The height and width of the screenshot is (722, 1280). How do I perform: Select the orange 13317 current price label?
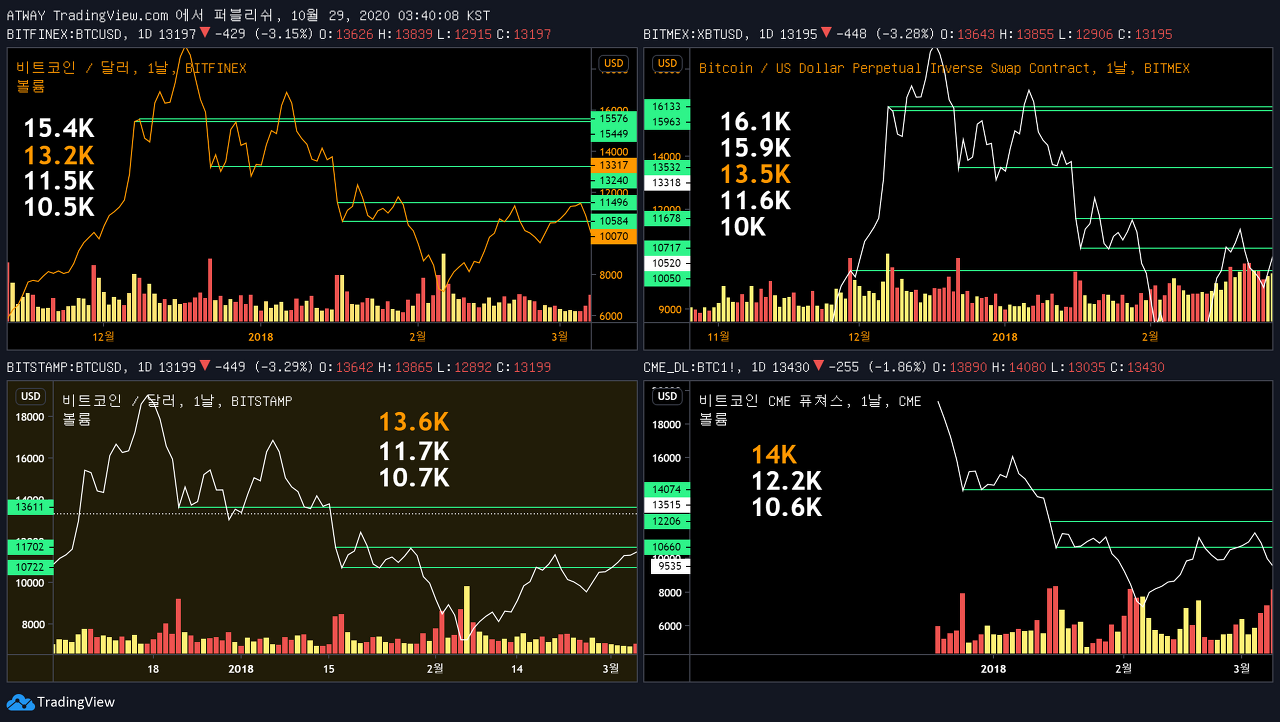coord(613,164)
